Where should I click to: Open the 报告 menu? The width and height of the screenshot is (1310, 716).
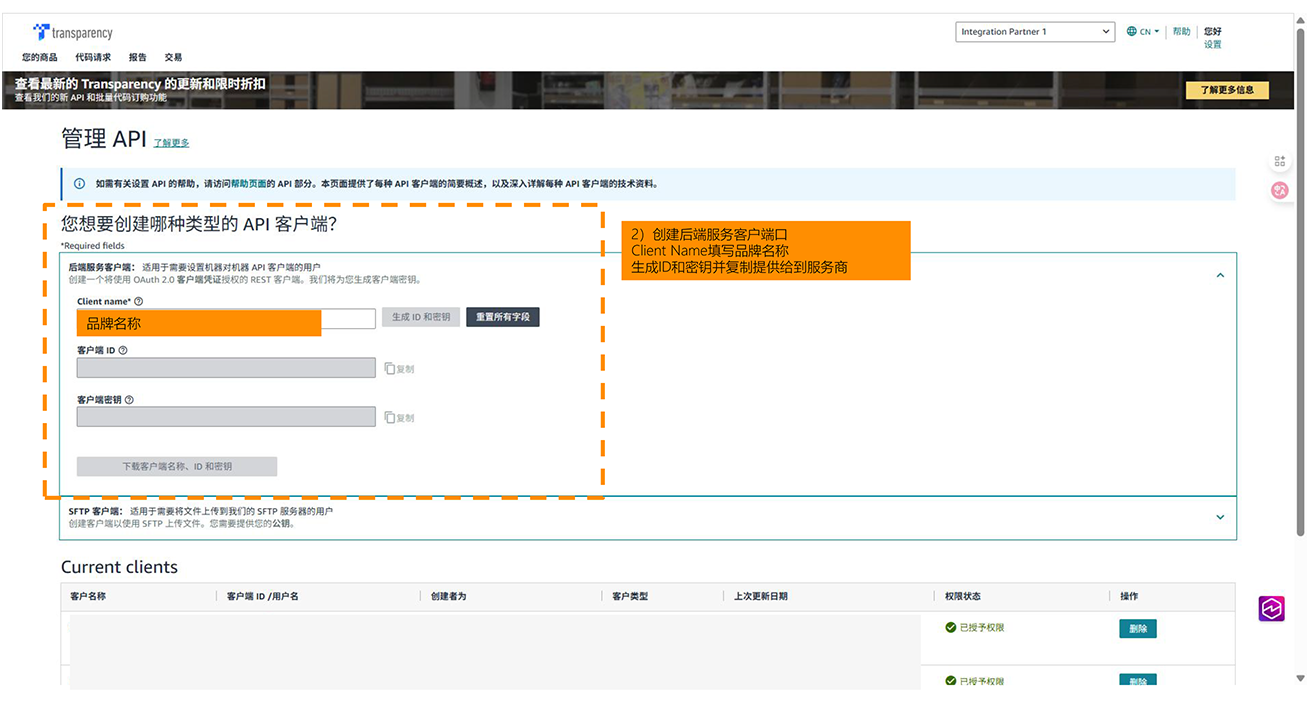pos(138,58)
